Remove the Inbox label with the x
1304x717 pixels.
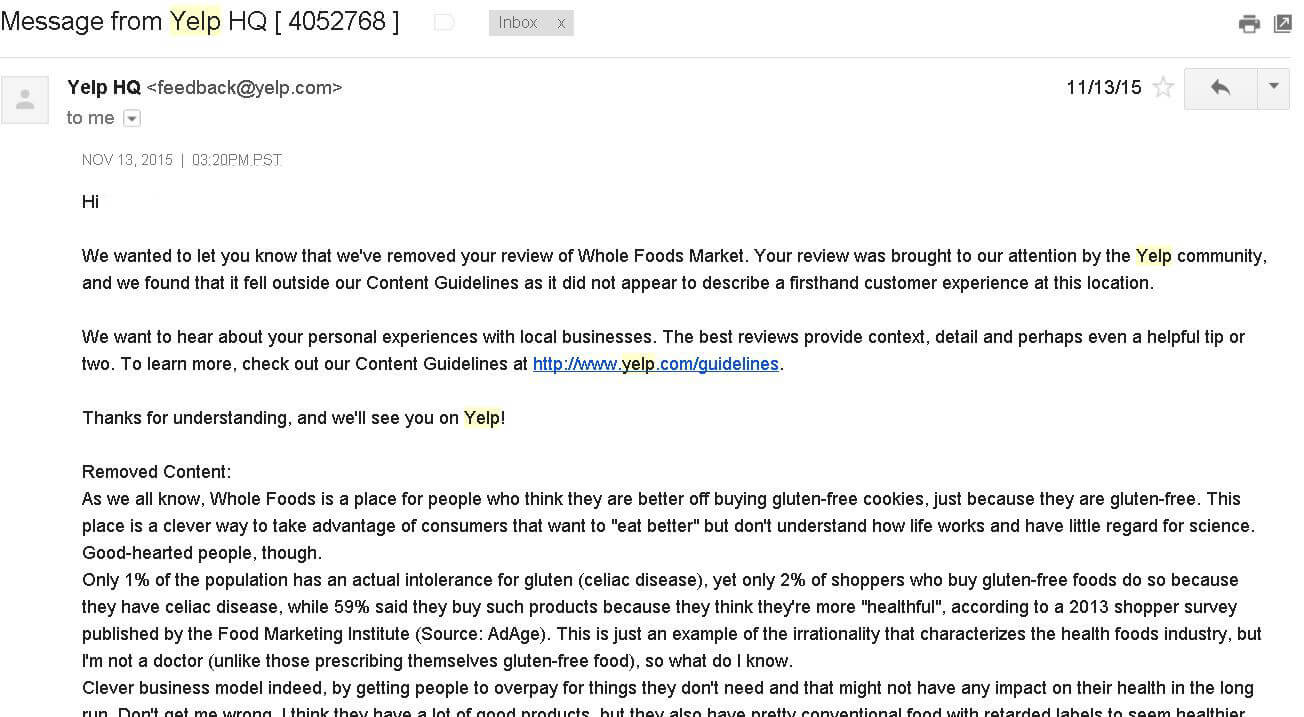coord(561,22)
